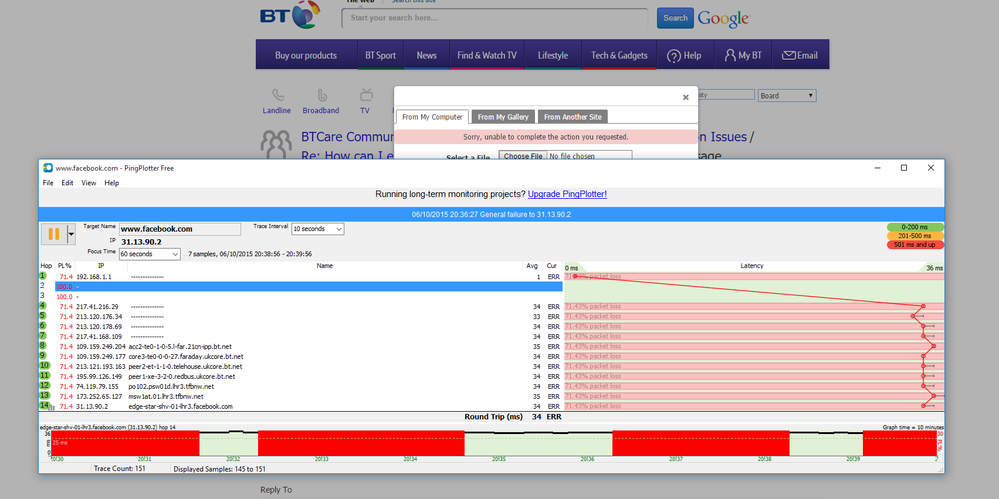Click hostname msw1at.01.lhr3.tfbnw.net

pyautogui.click(x=166, y=396)
